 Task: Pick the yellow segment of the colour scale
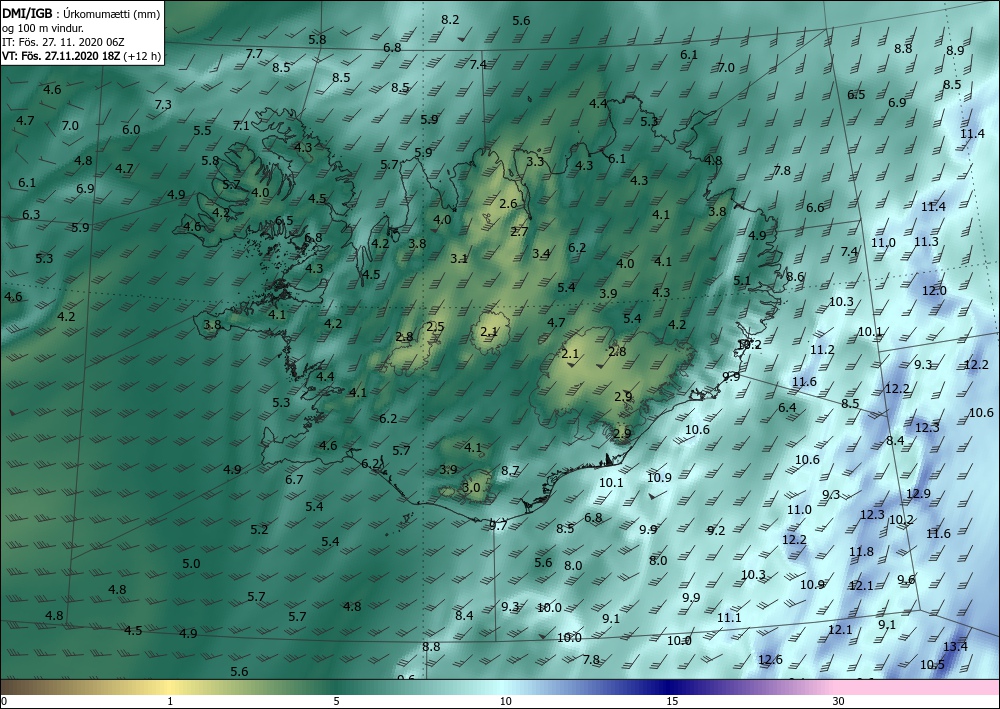(169, 687)
